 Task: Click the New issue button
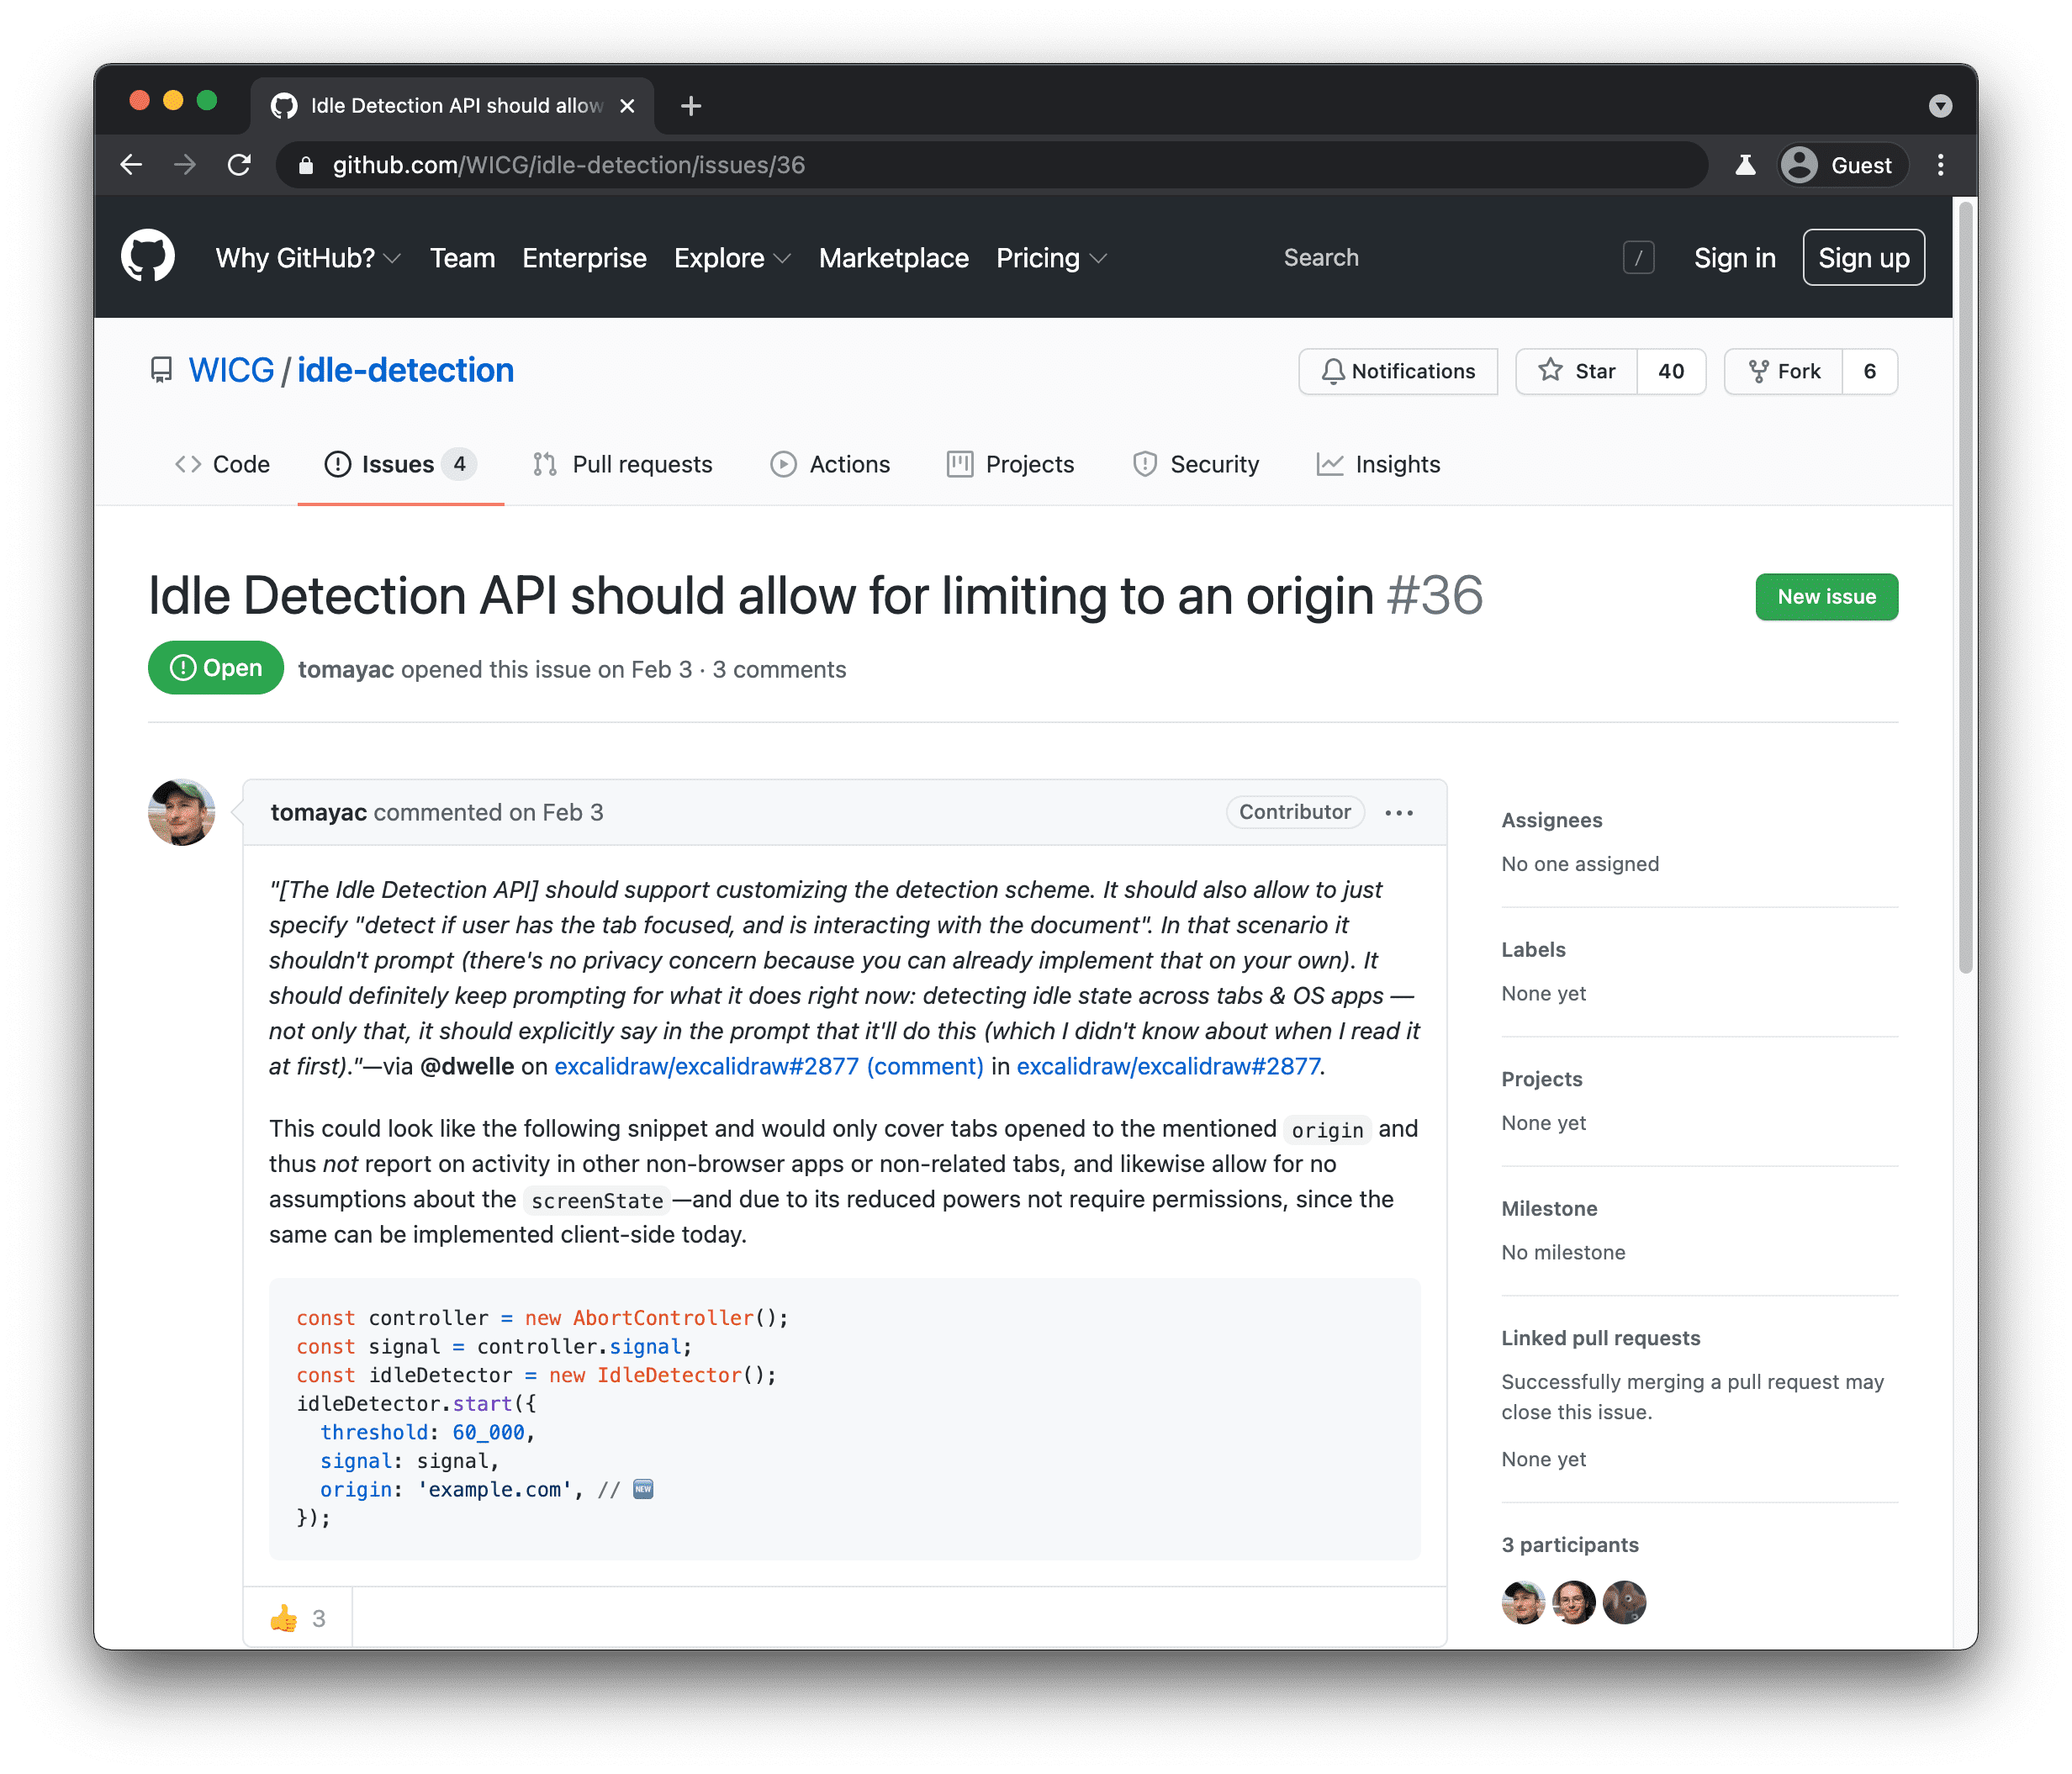coord(1829,597)
